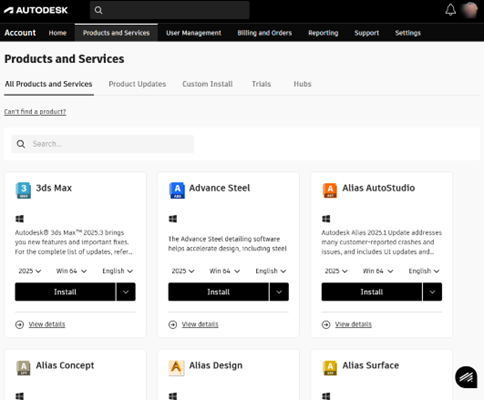The image size is (484, 400).
Task: Click the Windows platform icon under Advance Steel
Action: click(x=173, y=219)
